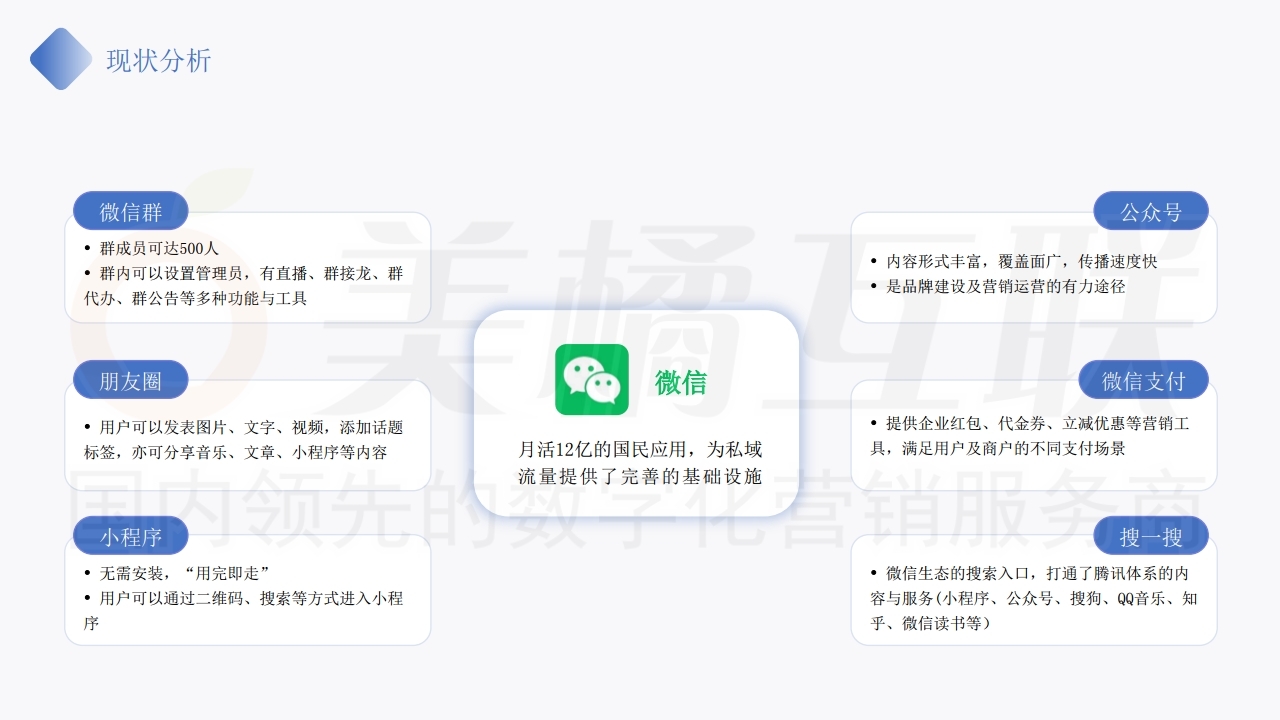
Task: Click the bullet starting 用户可以发表图片
Action: pyautogui.click(x=244, y=440)
